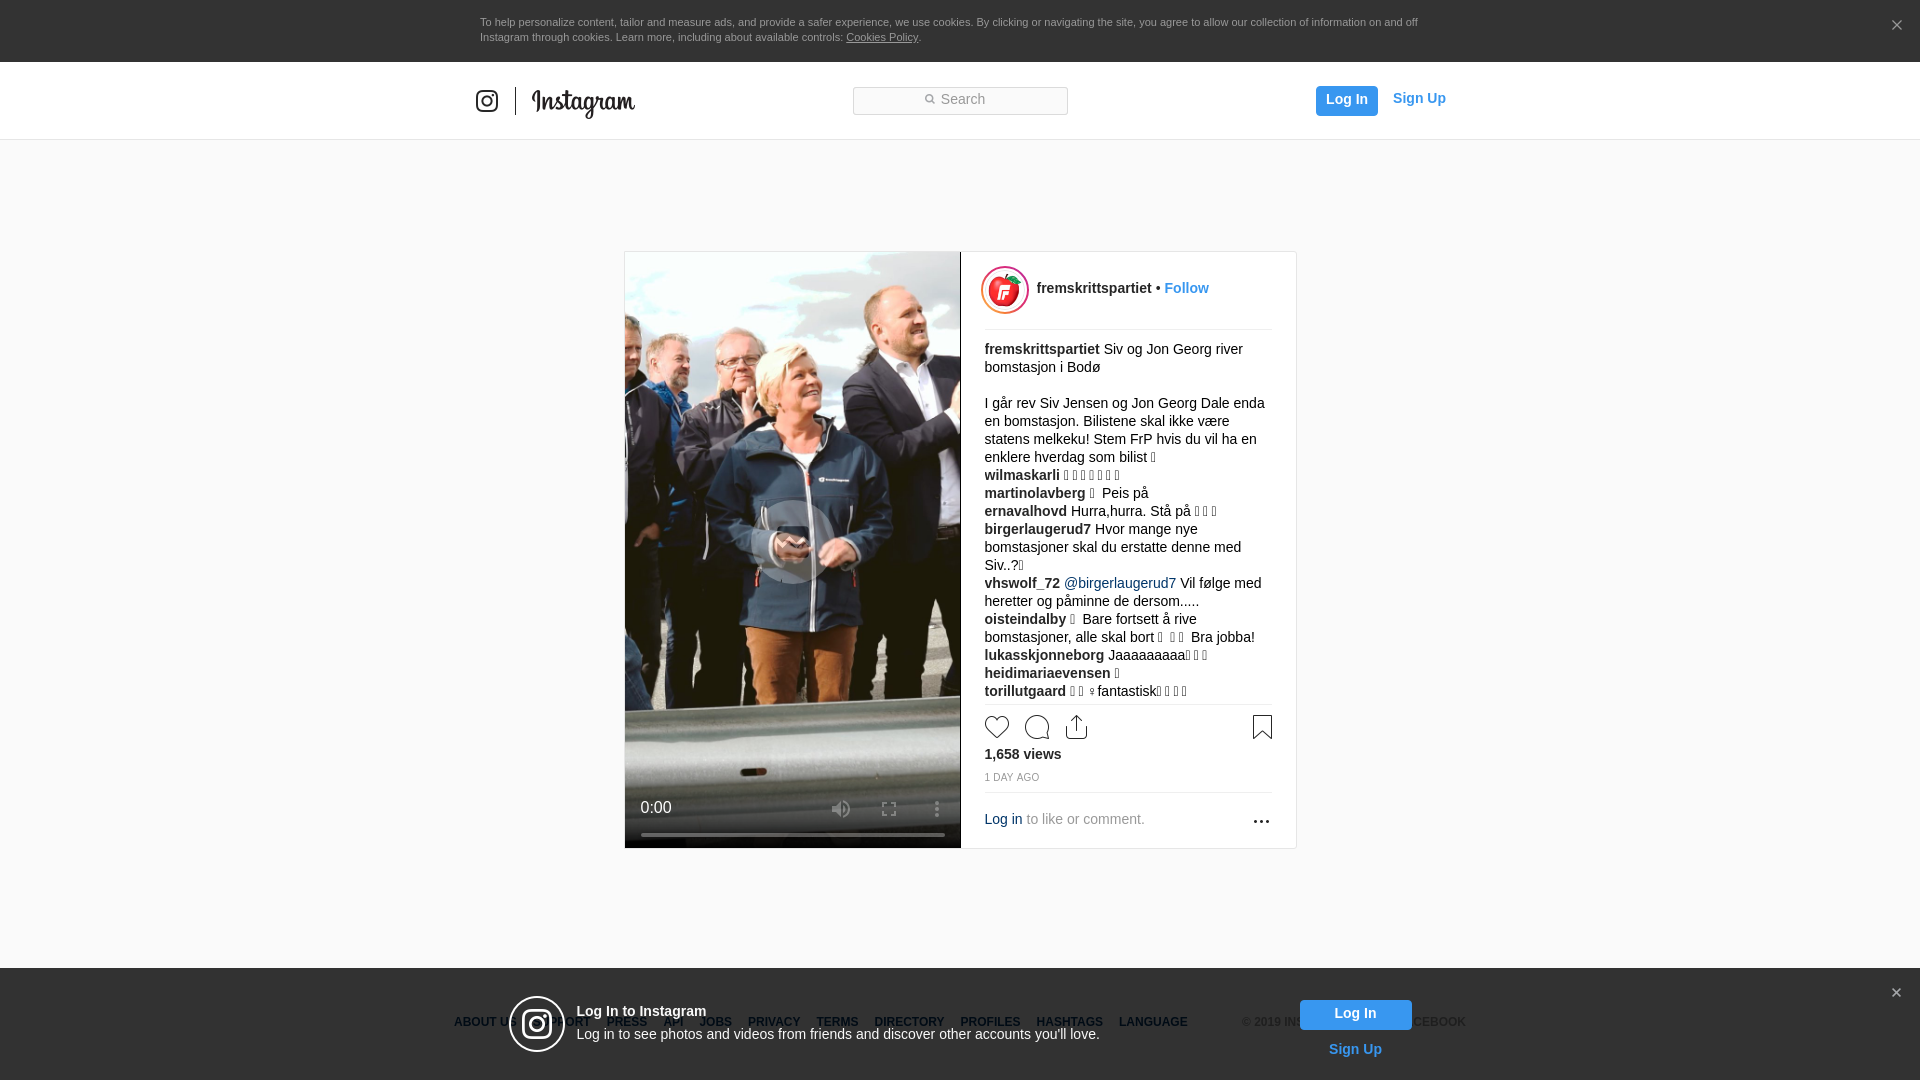Open torillutgaard commenter profile
Screen dimensions: 1920x1080
1025,691
